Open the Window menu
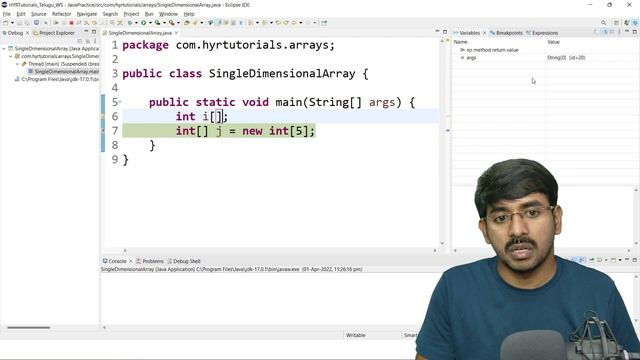This screenshot has height=360, width=640. (168, 14)
